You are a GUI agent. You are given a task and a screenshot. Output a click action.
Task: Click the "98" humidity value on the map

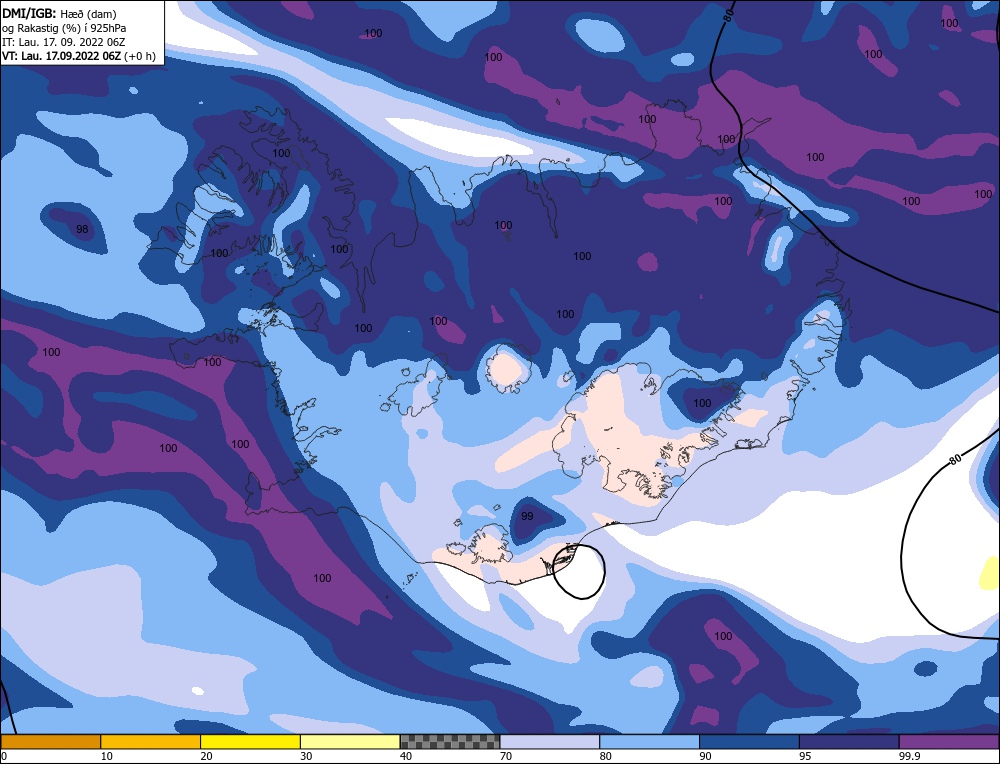(x=82, y=229)
